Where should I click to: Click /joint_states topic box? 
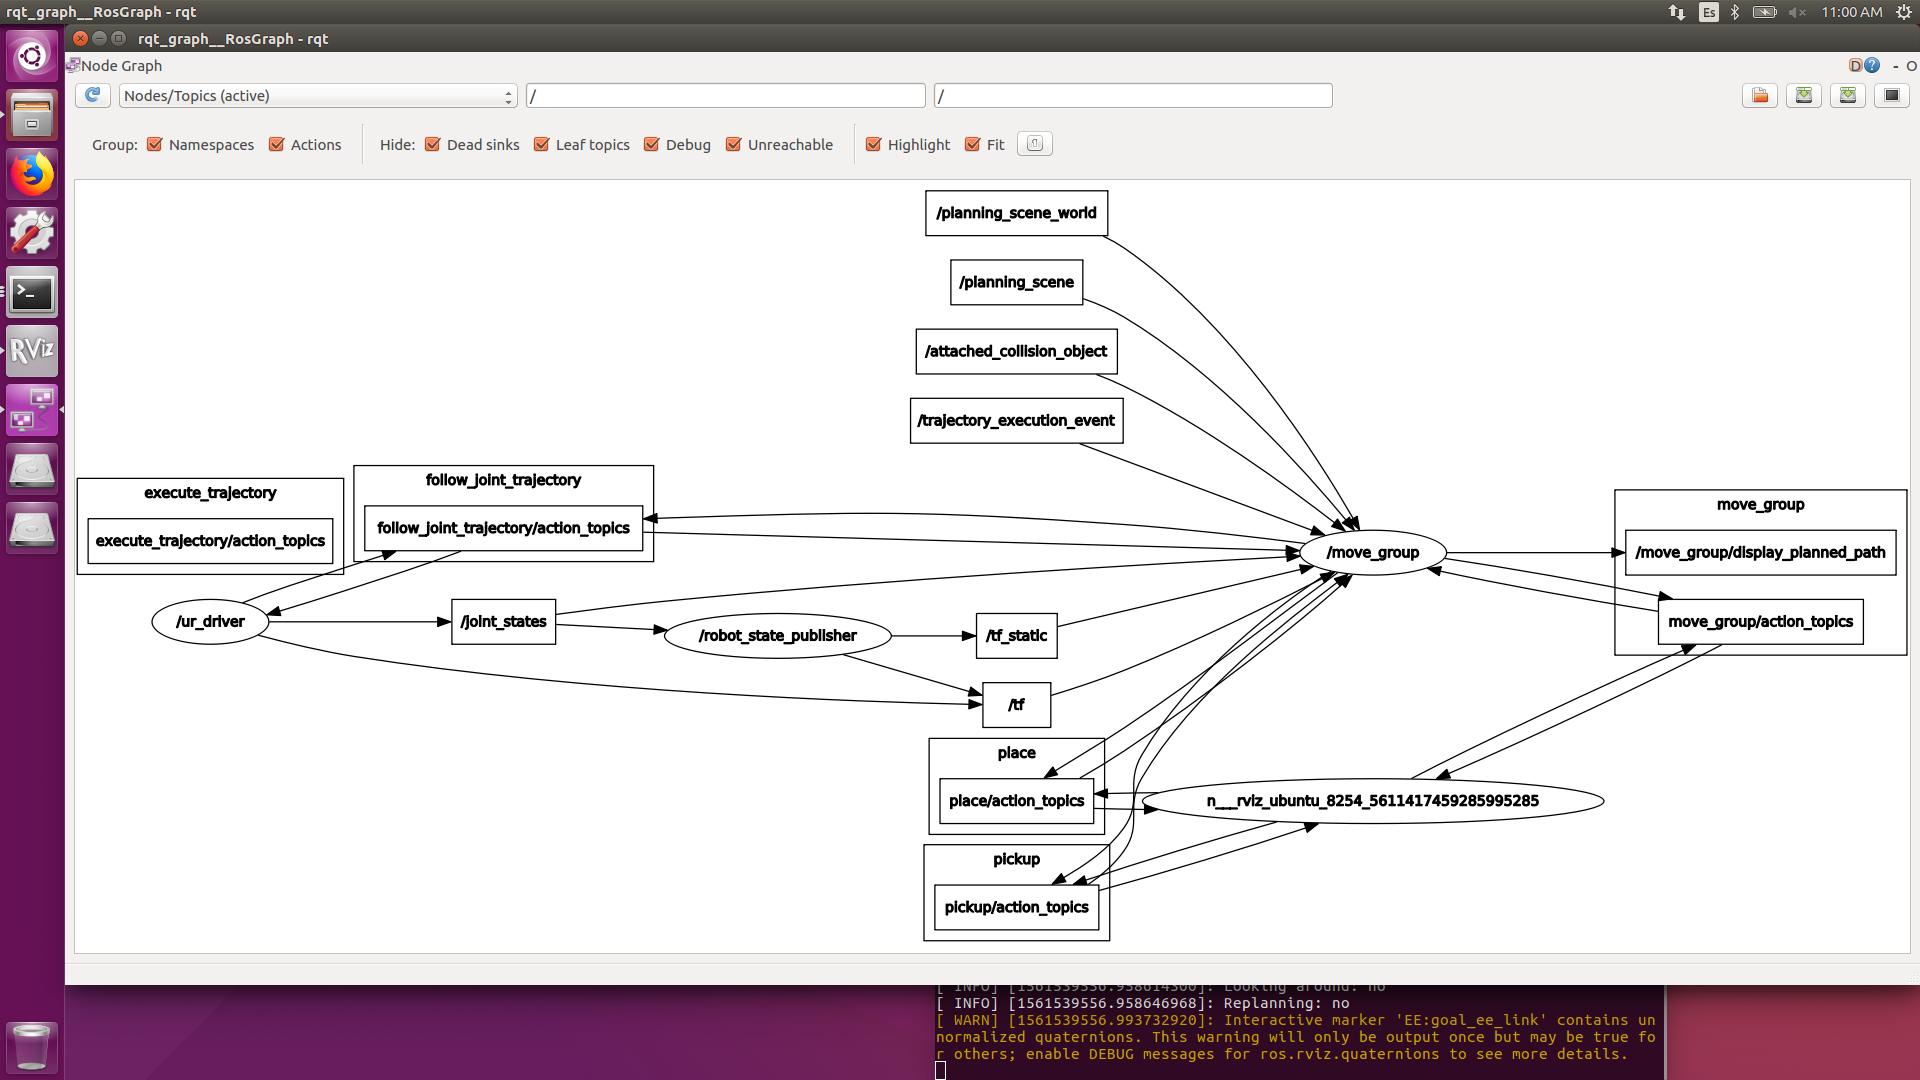503,621
